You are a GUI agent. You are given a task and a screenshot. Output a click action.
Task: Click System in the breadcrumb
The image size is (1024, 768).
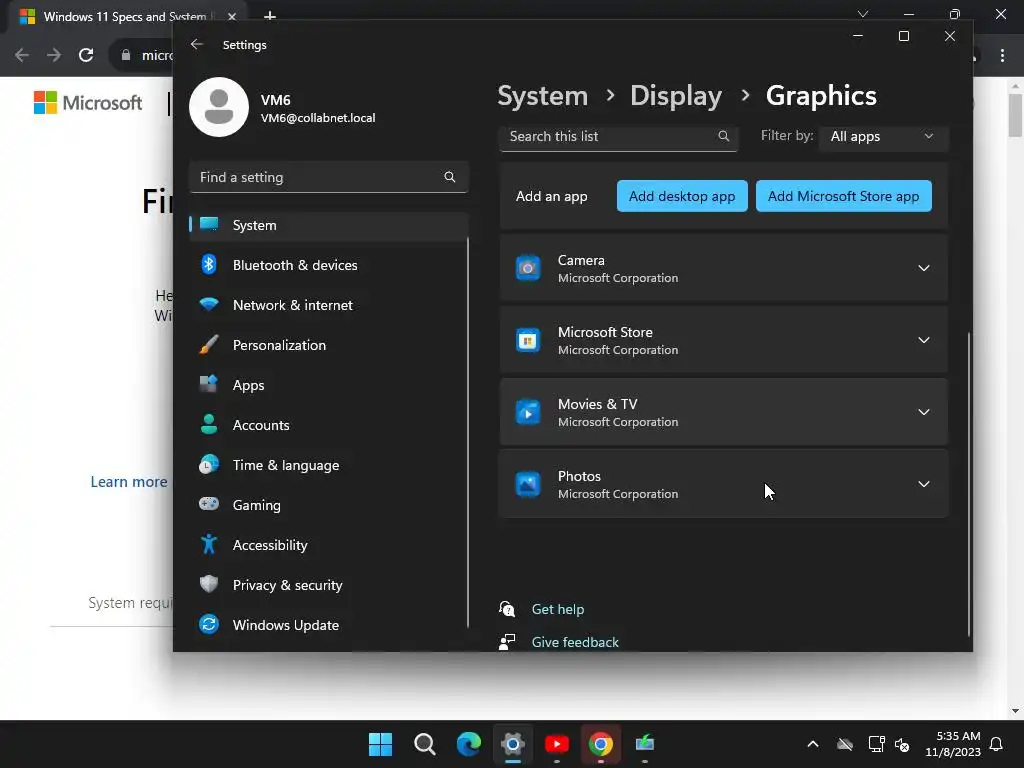tap(543, 96)
